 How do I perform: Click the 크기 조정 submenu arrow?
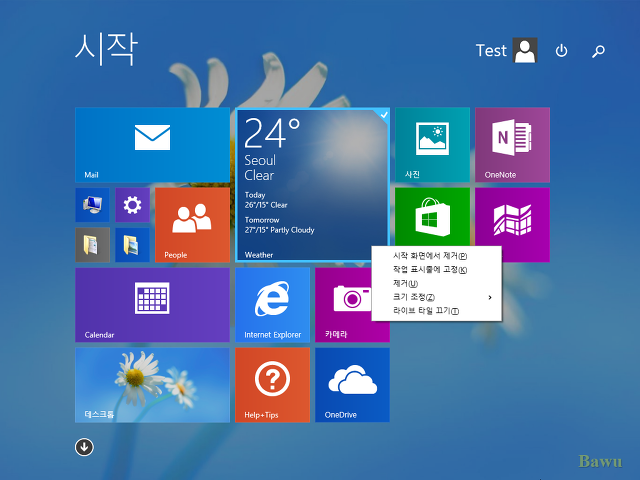pyautogui.click(x=490, y=297)
